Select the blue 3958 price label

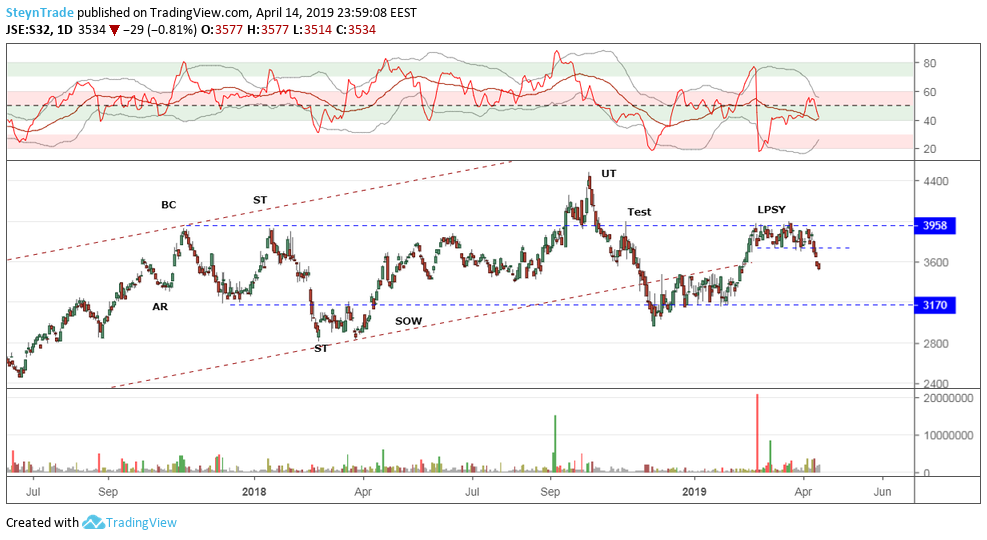pos(934,225)
